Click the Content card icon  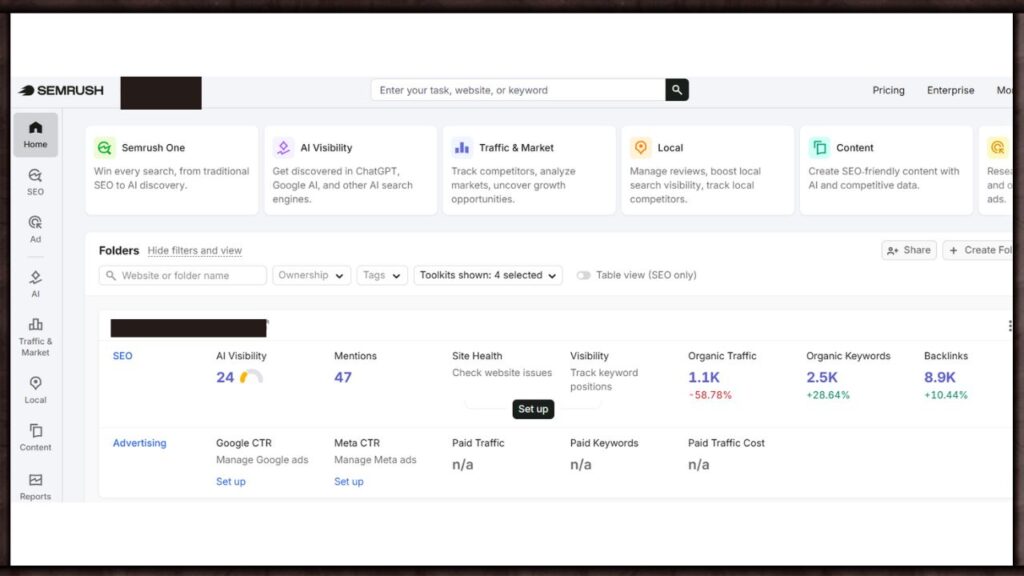click(819, 148)
